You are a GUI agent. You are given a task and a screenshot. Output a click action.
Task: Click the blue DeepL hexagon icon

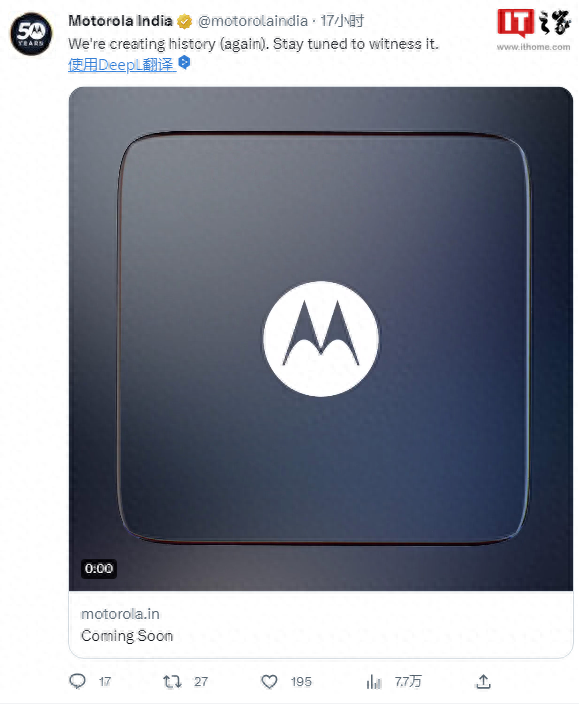point(184,62)
